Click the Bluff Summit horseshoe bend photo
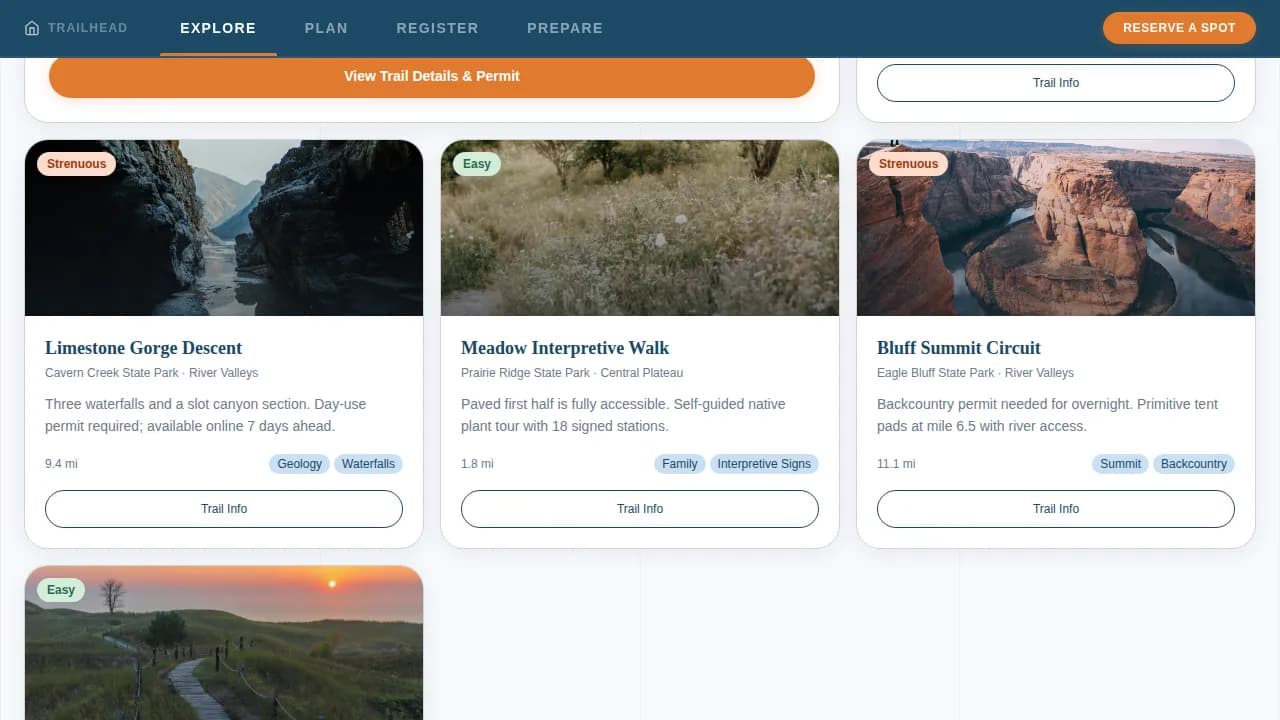This screenshot has height=720, width=1280. 1056,228
